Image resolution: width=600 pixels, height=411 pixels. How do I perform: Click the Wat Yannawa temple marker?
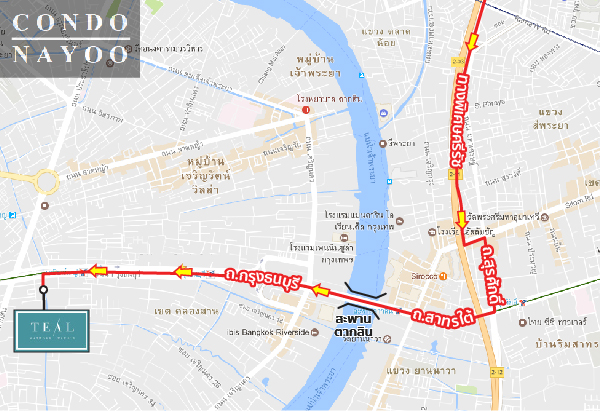point(387,339)
